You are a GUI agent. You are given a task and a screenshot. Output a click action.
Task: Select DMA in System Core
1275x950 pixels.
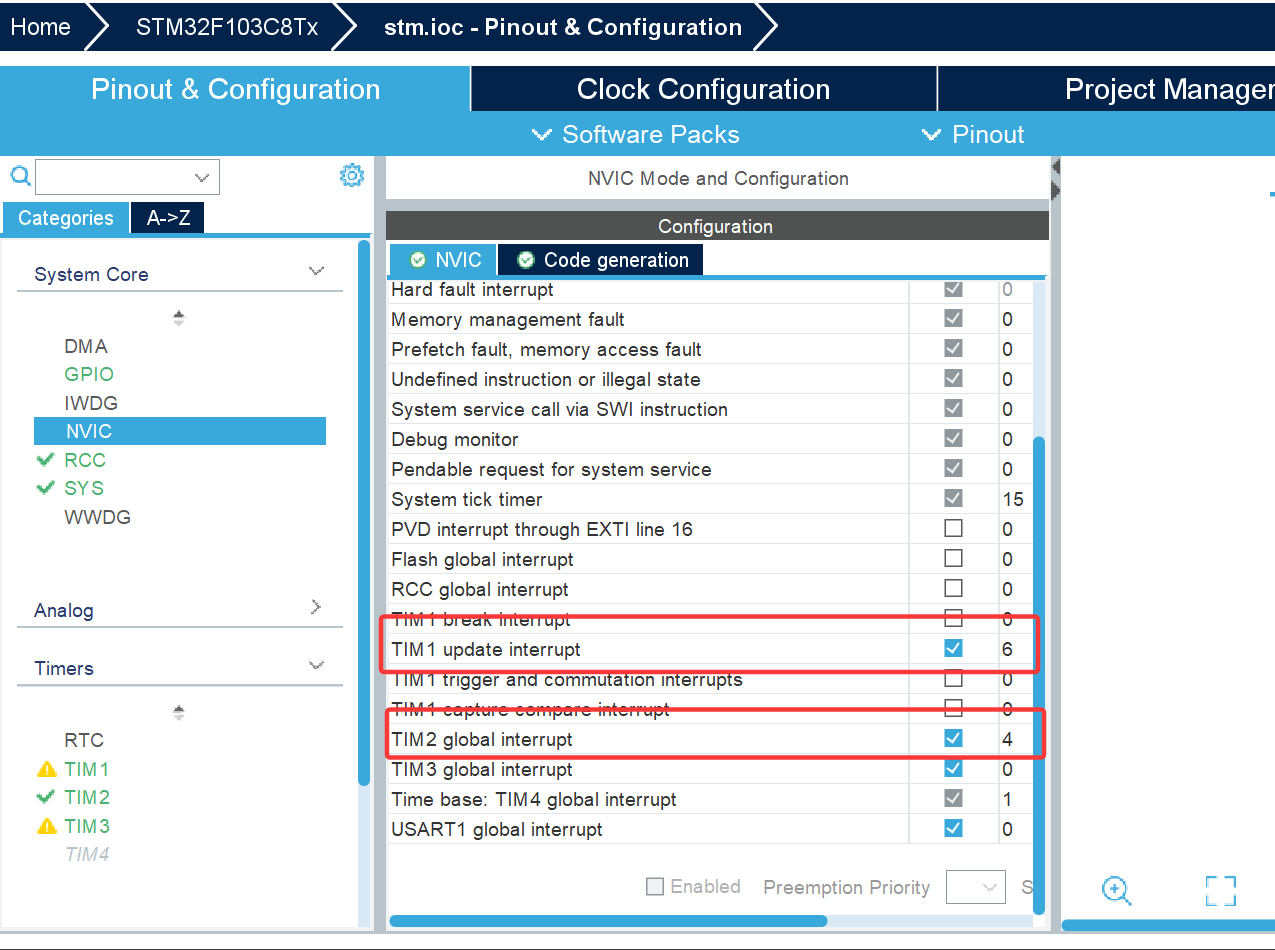point(86,346)
